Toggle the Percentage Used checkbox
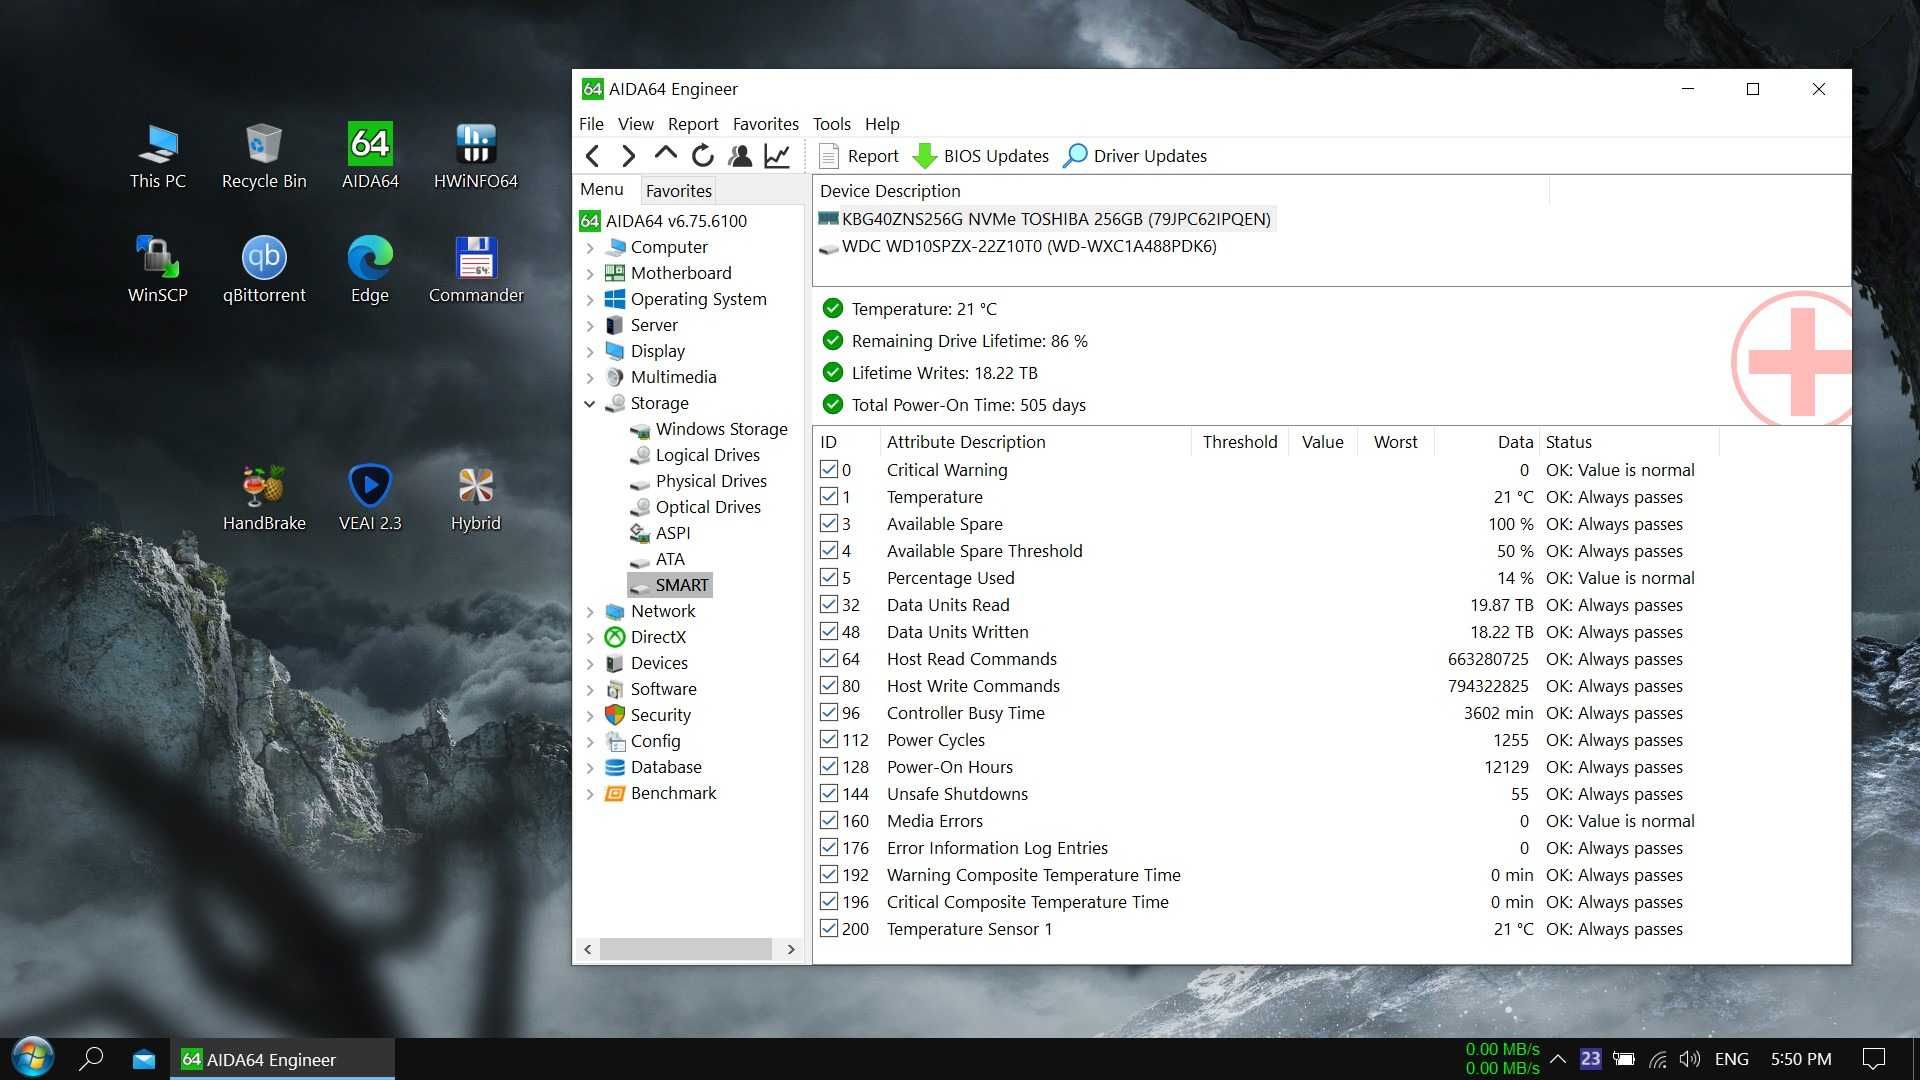The width and height of the screenshot is (1920, 1080). click(x=829, y=577)
